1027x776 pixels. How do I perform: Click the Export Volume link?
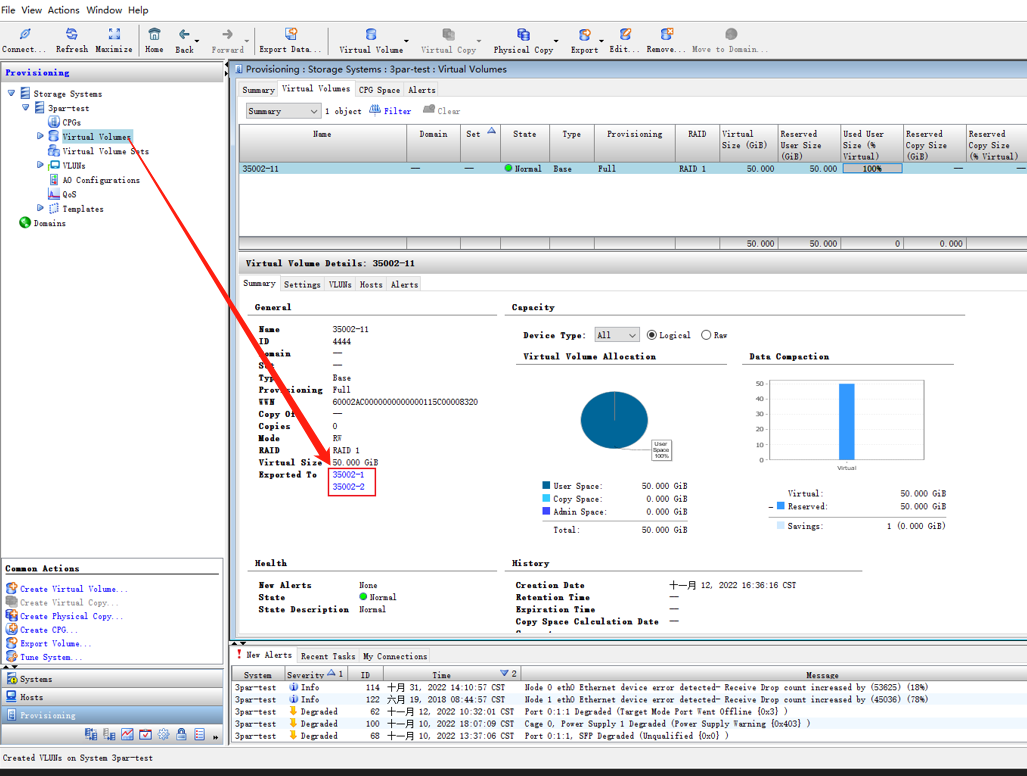pos(55,643)
